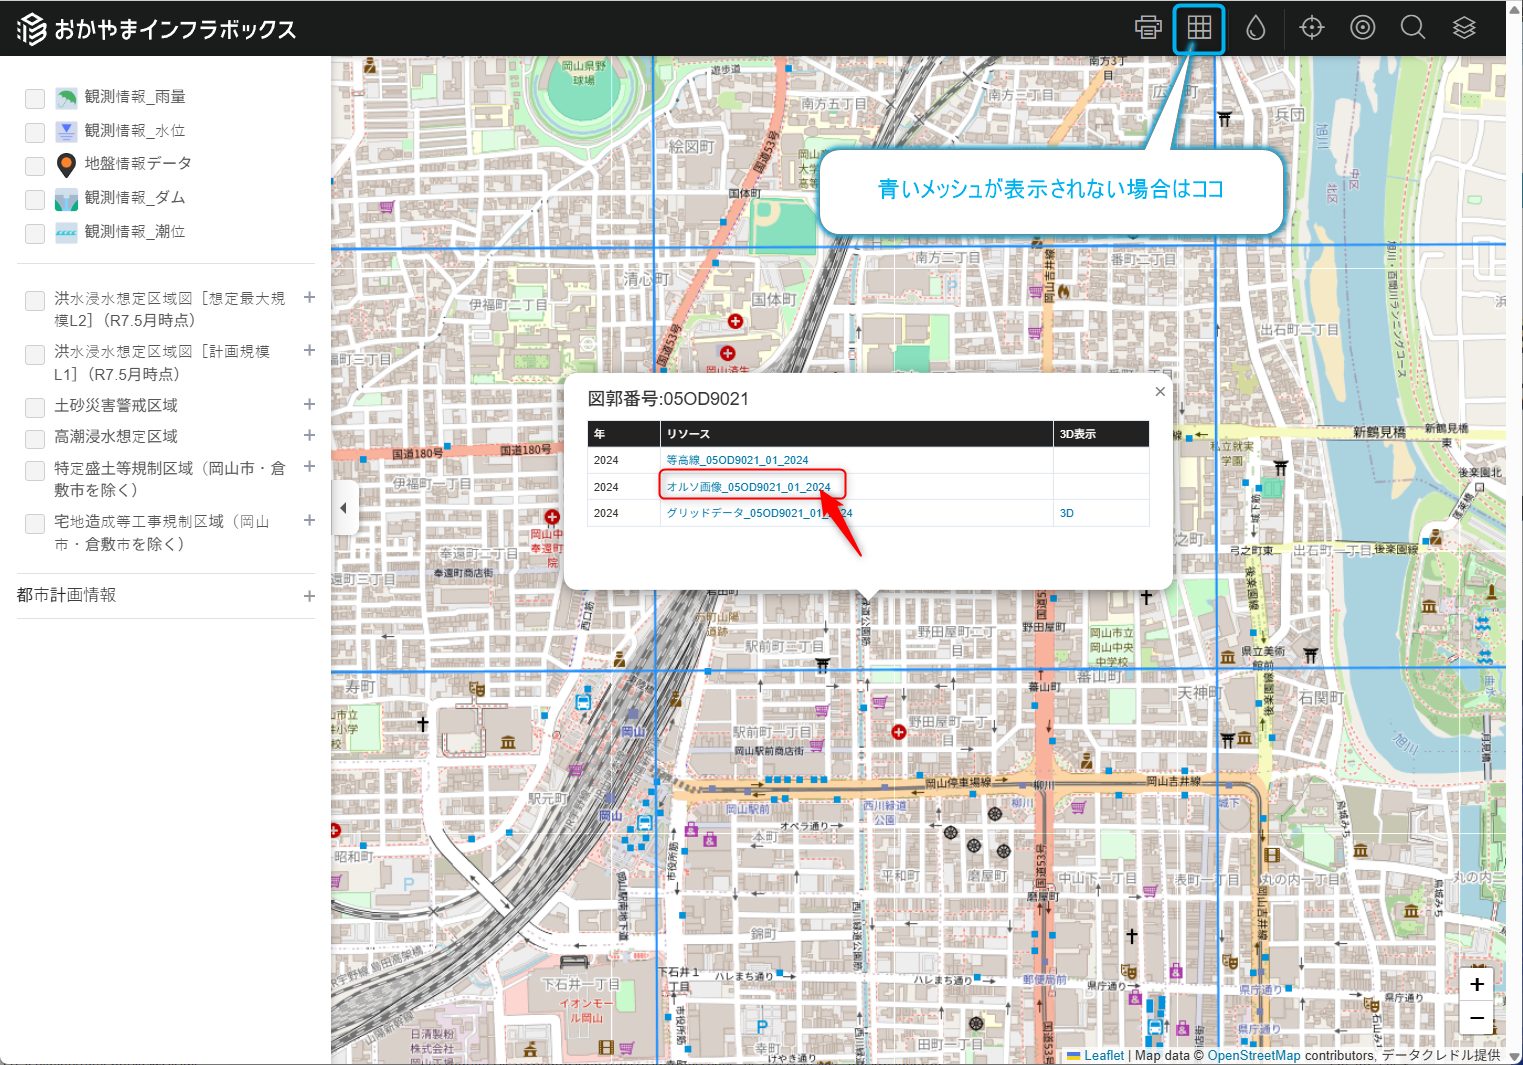Zoom in with the plus button
1523x1065 pixels.
[1477, 985]
